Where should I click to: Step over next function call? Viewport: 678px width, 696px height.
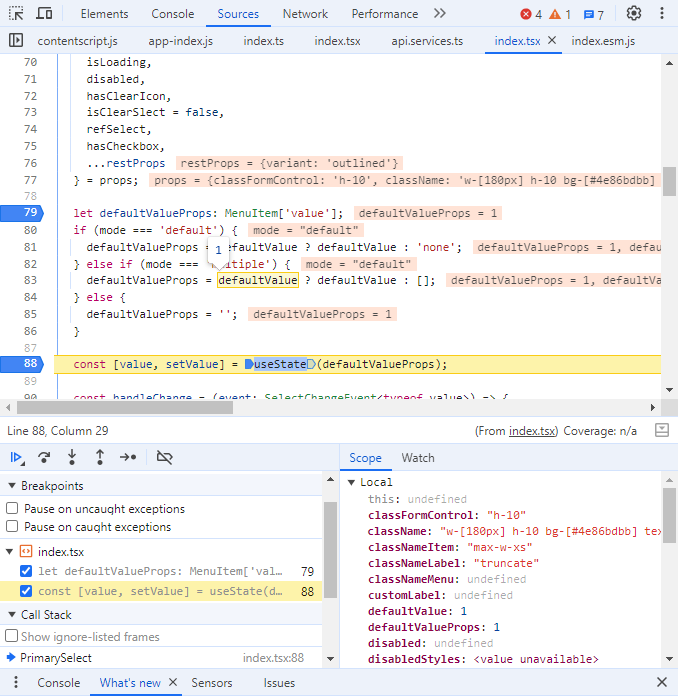[44, 457]
